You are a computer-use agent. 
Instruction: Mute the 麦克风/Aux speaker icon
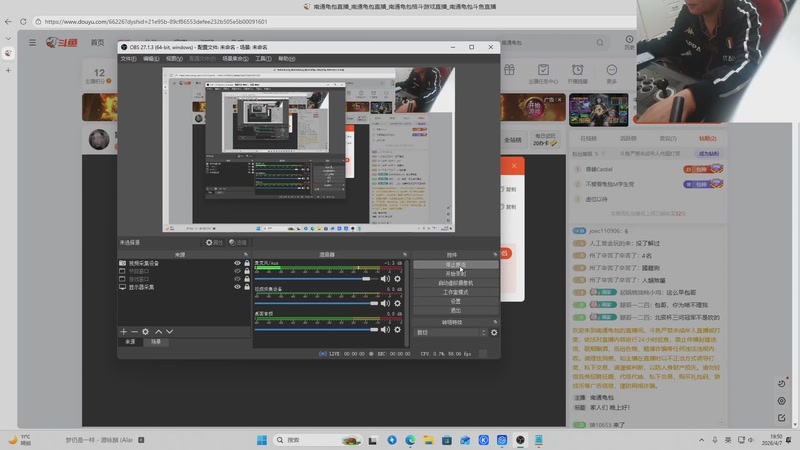tap(385, 279)
